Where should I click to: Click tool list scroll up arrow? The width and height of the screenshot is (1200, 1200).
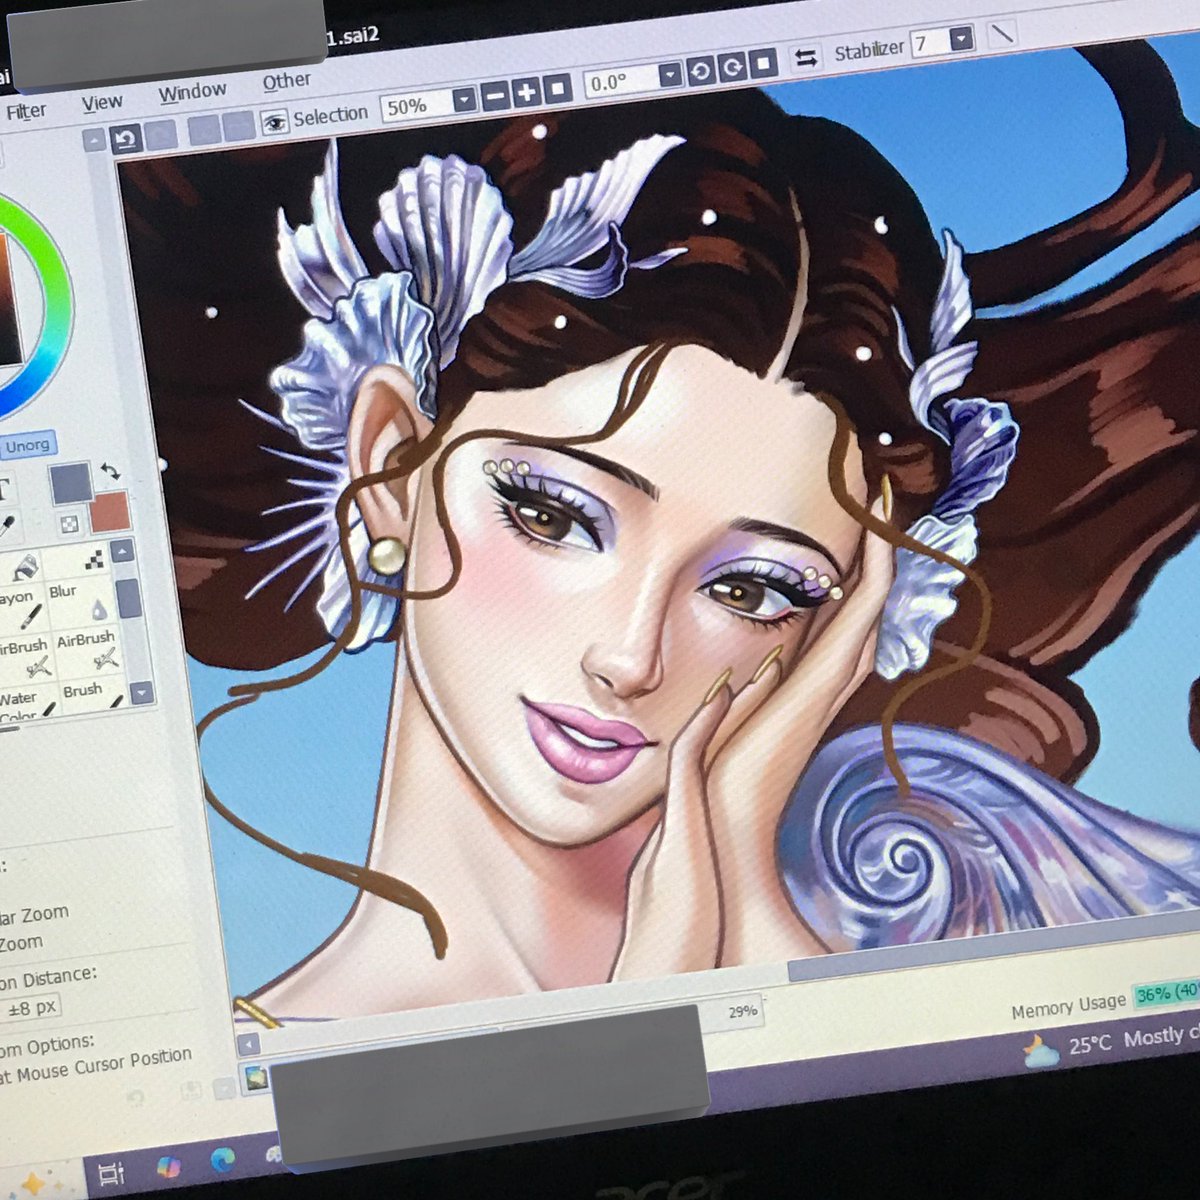123,552
